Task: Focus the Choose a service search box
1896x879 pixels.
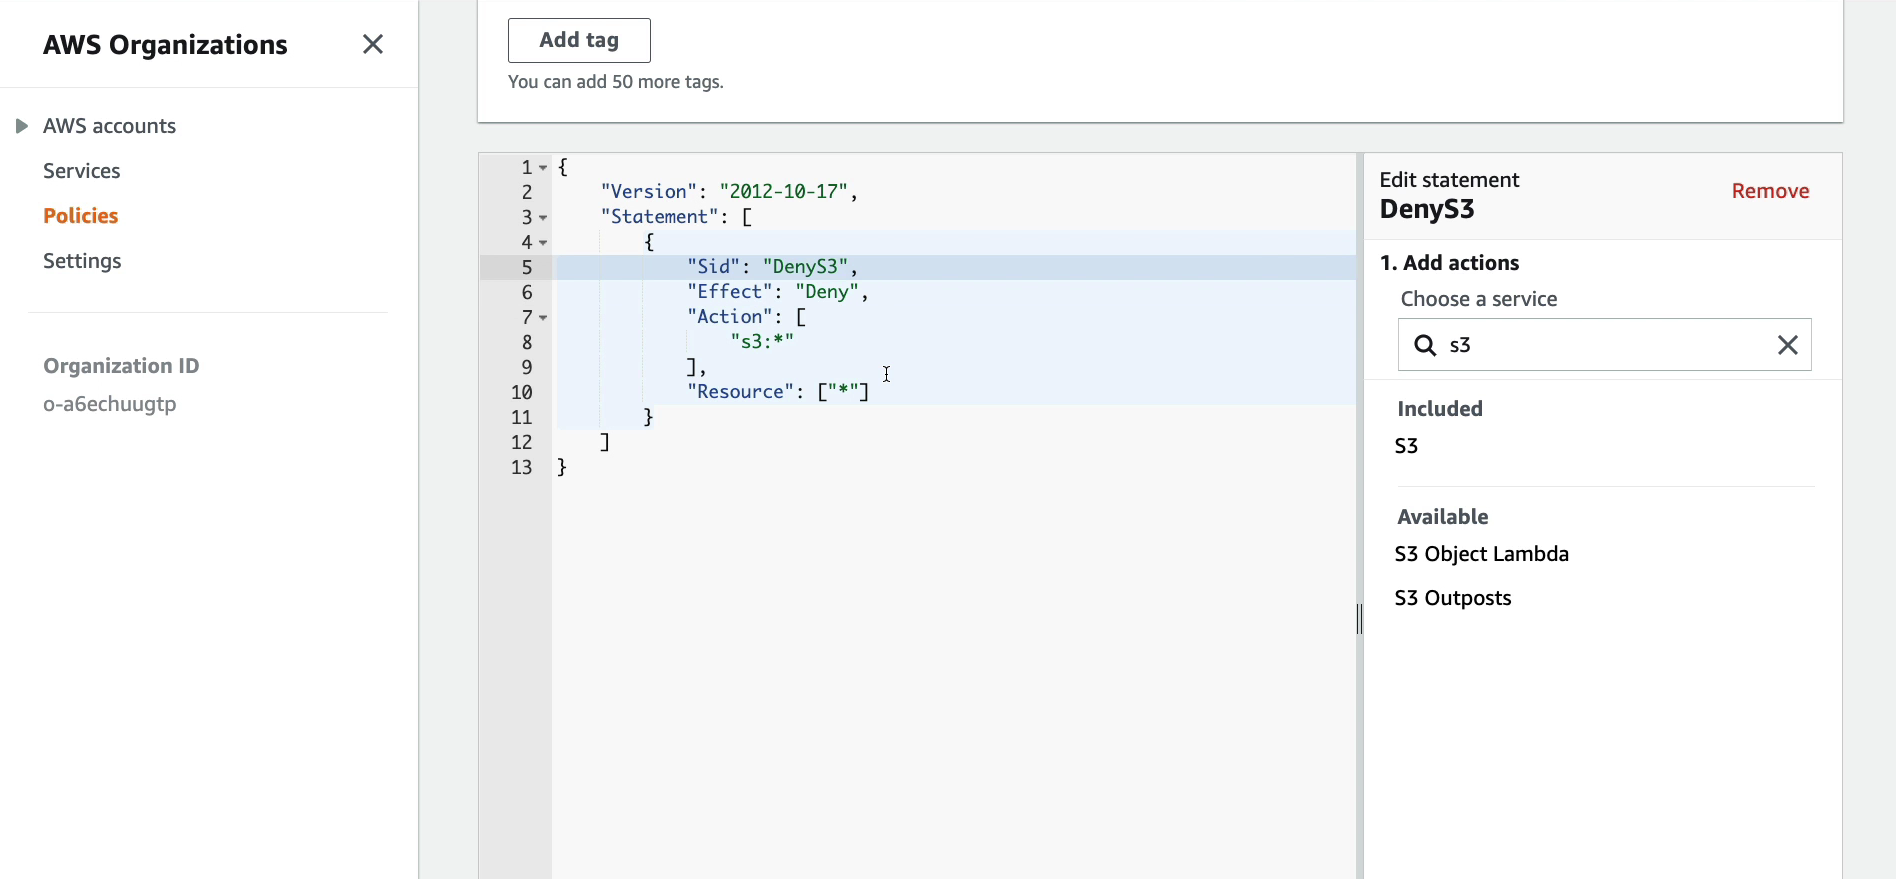Action: point(1604,345)
